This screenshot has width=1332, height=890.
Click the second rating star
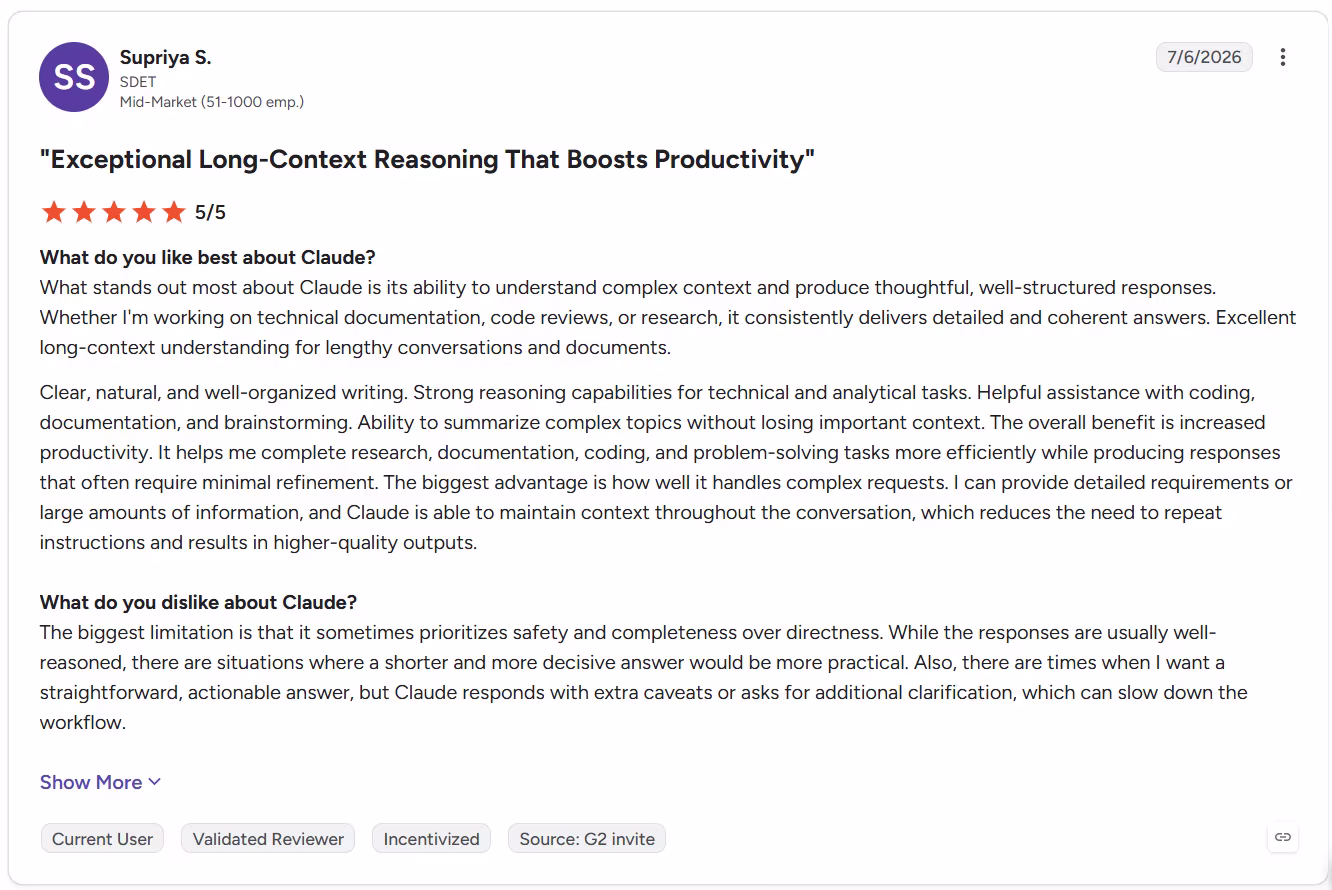point(84,212)
